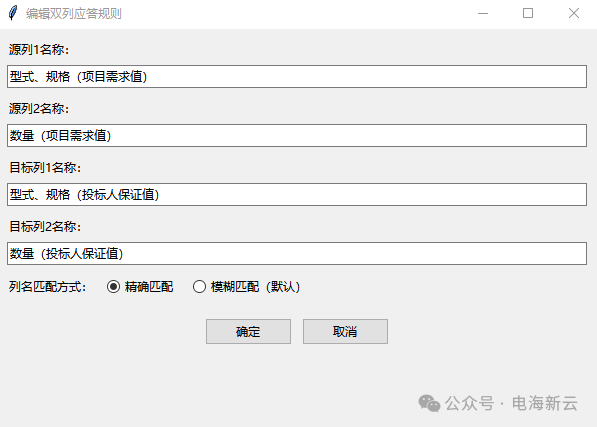The width and height of the screenshot is (597, 427).
Task: Click the 编辑双列应答规则 title text
Action: click(74, 14)
